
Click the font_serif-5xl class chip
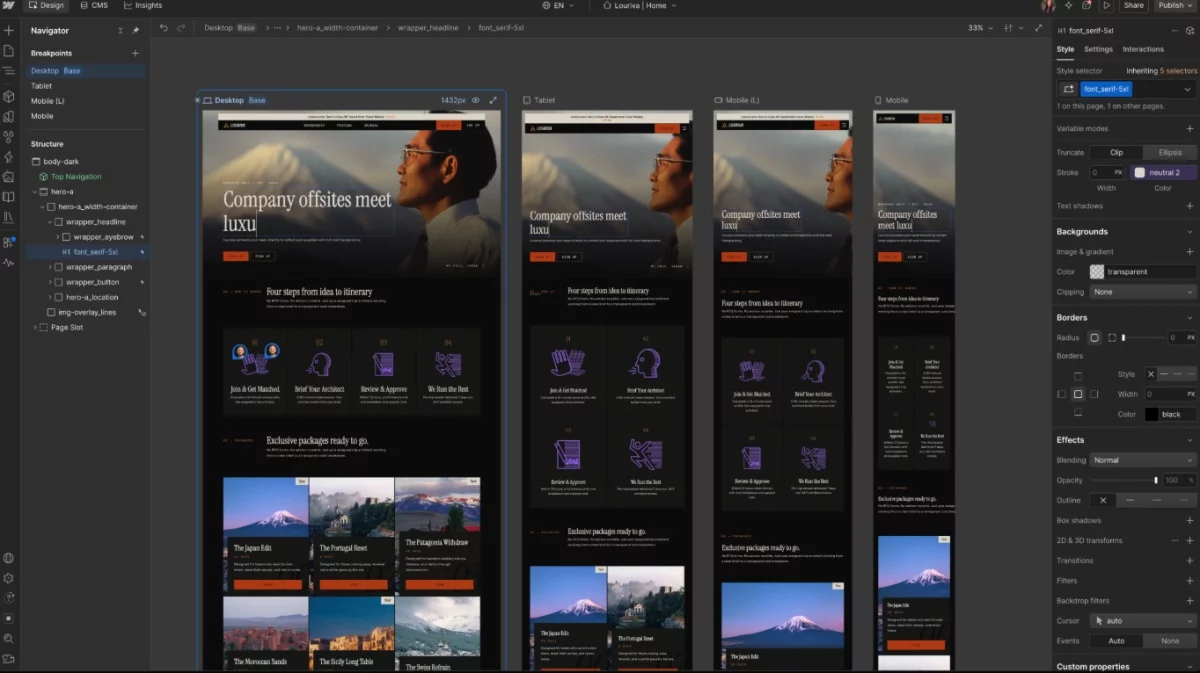[1106, 89]
